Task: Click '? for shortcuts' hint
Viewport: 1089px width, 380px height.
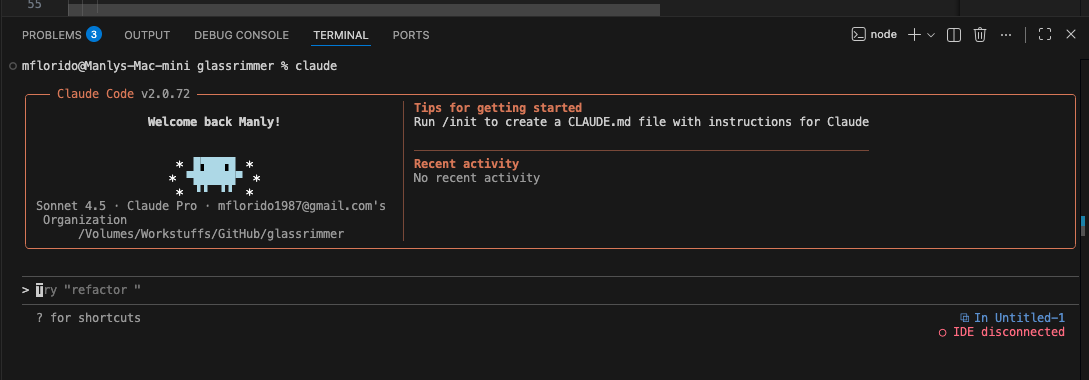Action: click(88, 318)
